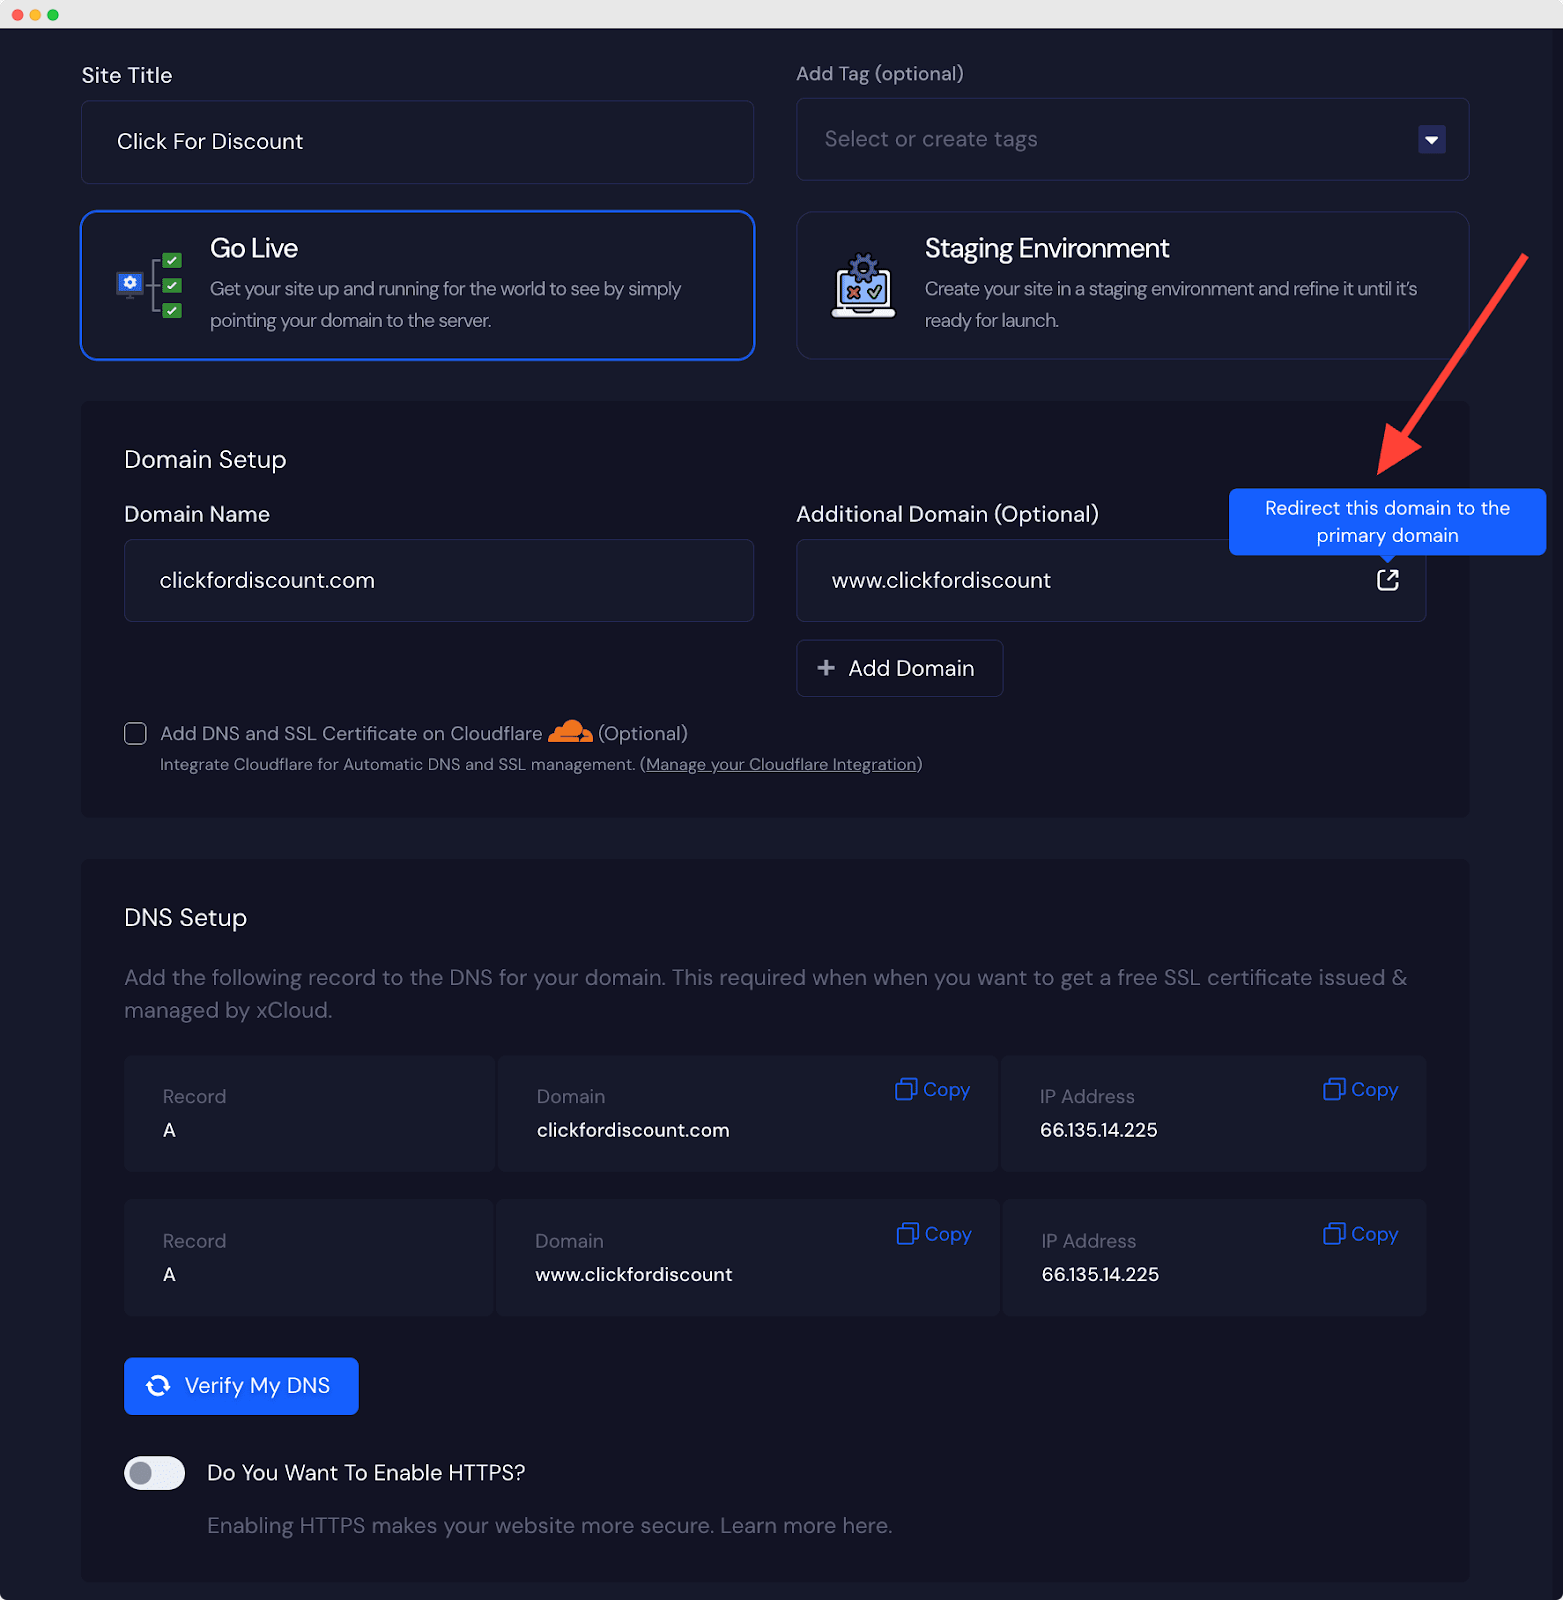Open the Select or create tags field
The image size is (1563, 1600).
coord(1100,140)
